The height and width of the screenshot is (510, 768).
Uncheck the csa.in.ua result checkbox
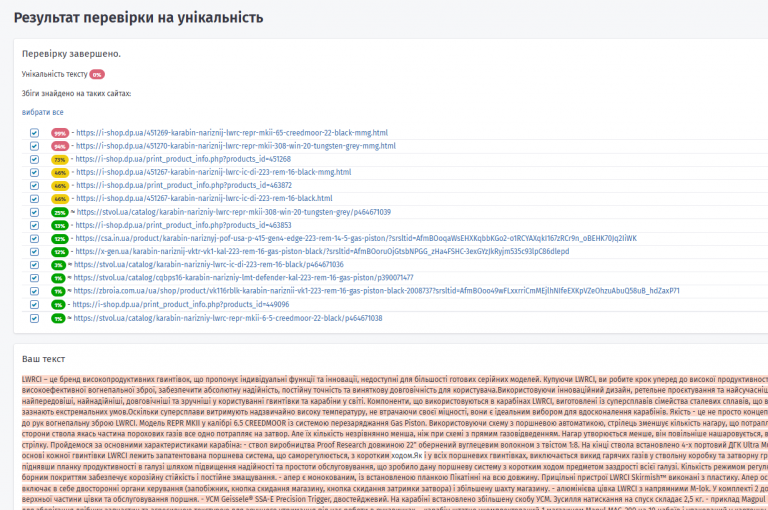(34, 239)
